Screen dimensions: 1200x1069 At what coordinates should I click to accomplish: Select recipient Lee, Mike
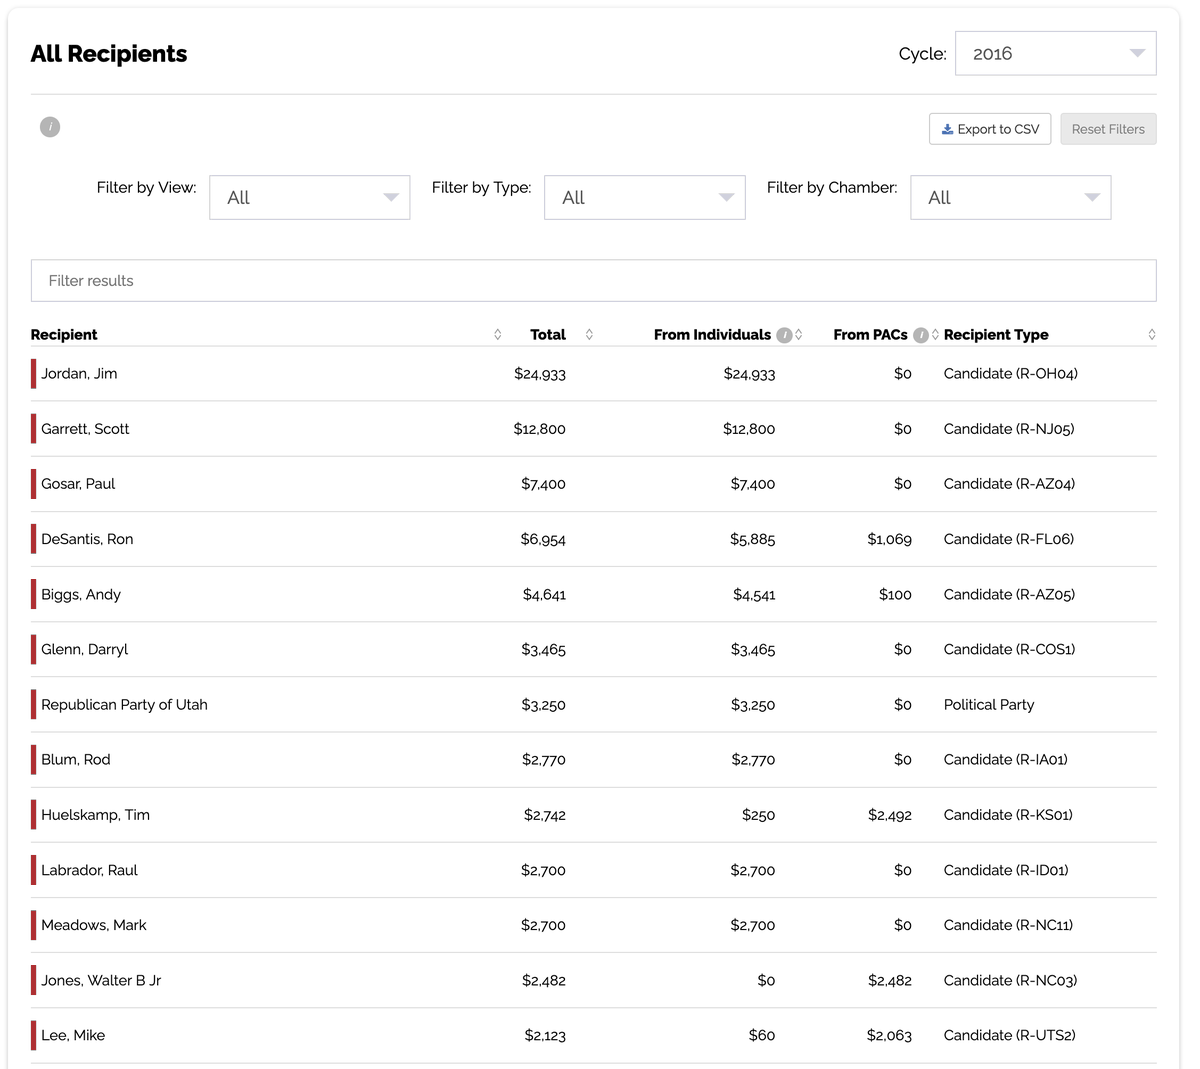point(73,1035)
